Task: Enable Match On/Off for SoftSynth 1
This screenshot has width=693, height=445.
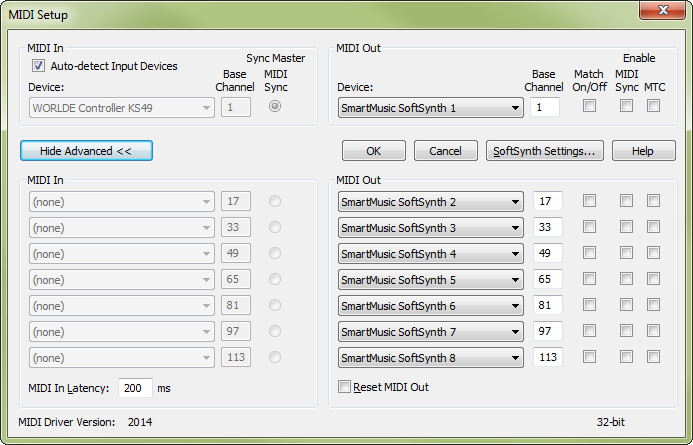Action: pyautogui.click(x=590, y=106)
